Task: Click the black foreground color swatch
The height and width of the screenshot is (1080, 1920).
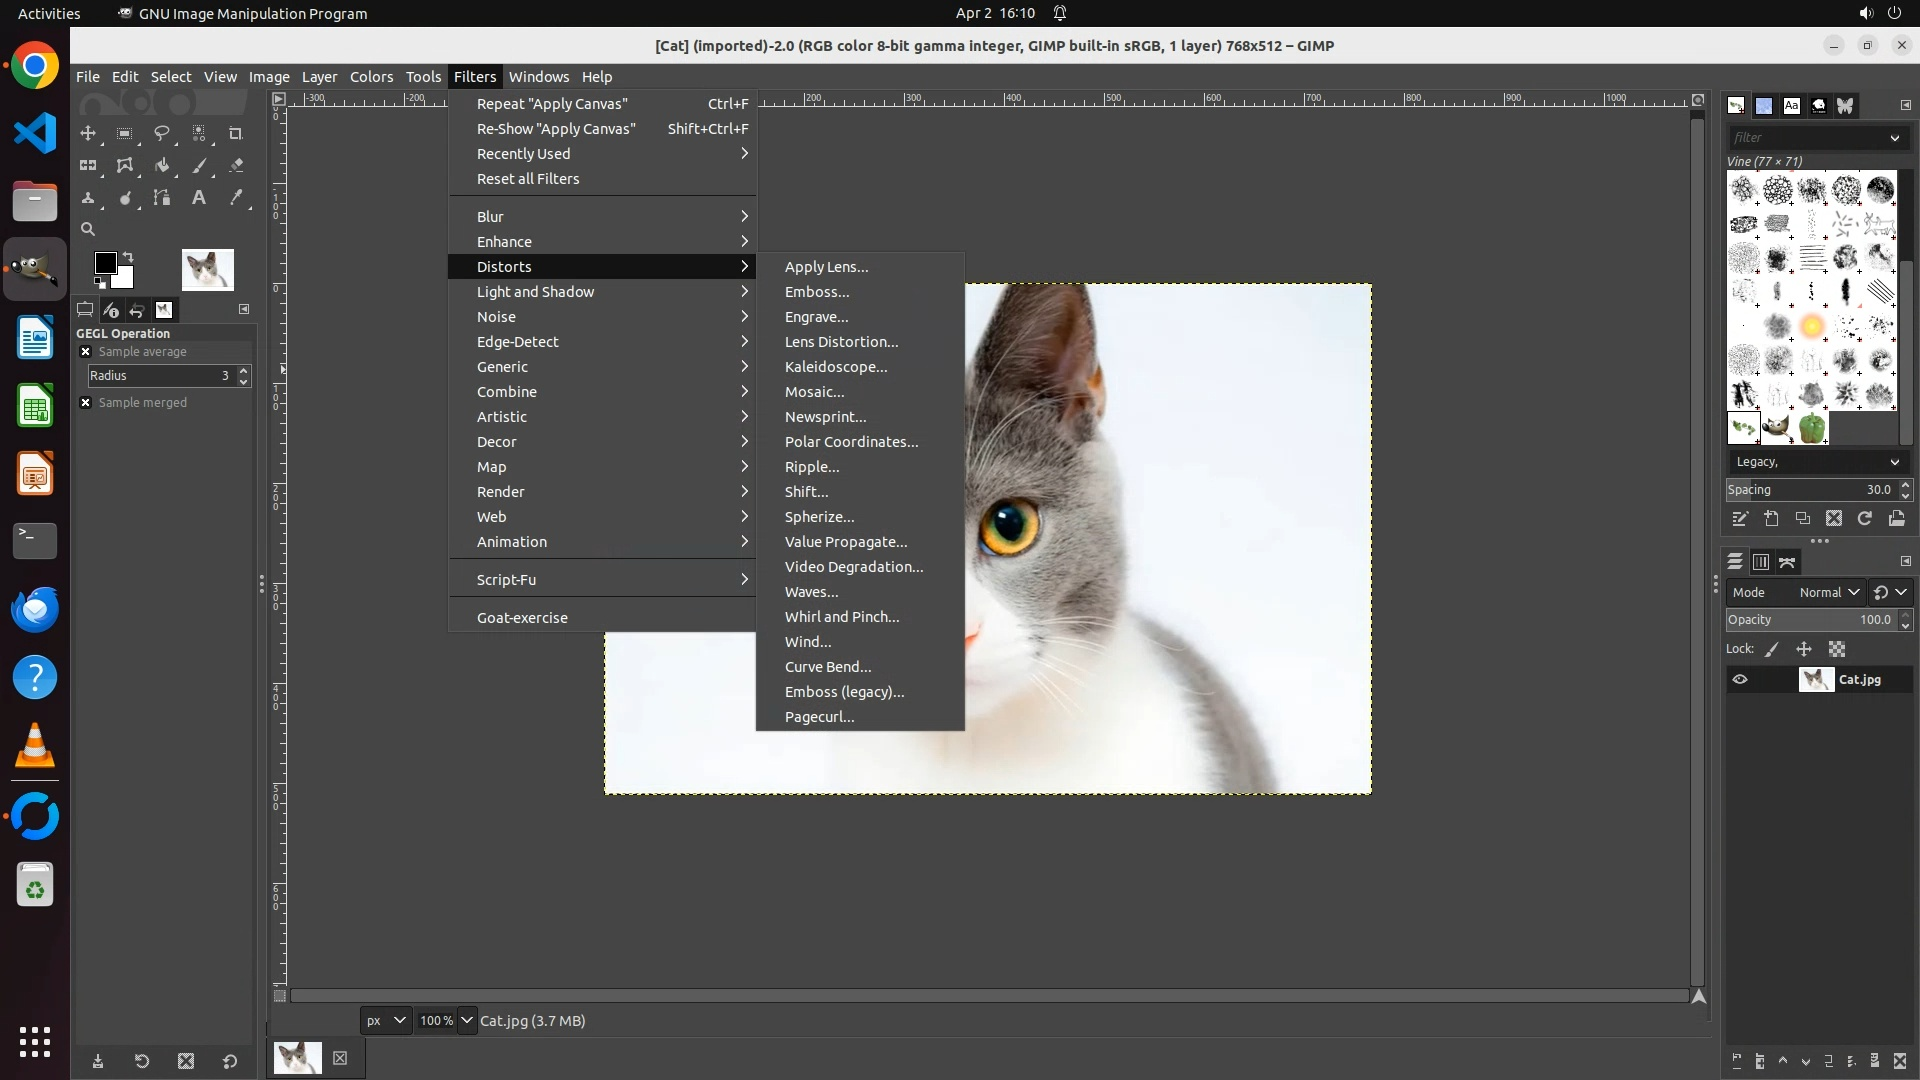Action: click(104, 262)
